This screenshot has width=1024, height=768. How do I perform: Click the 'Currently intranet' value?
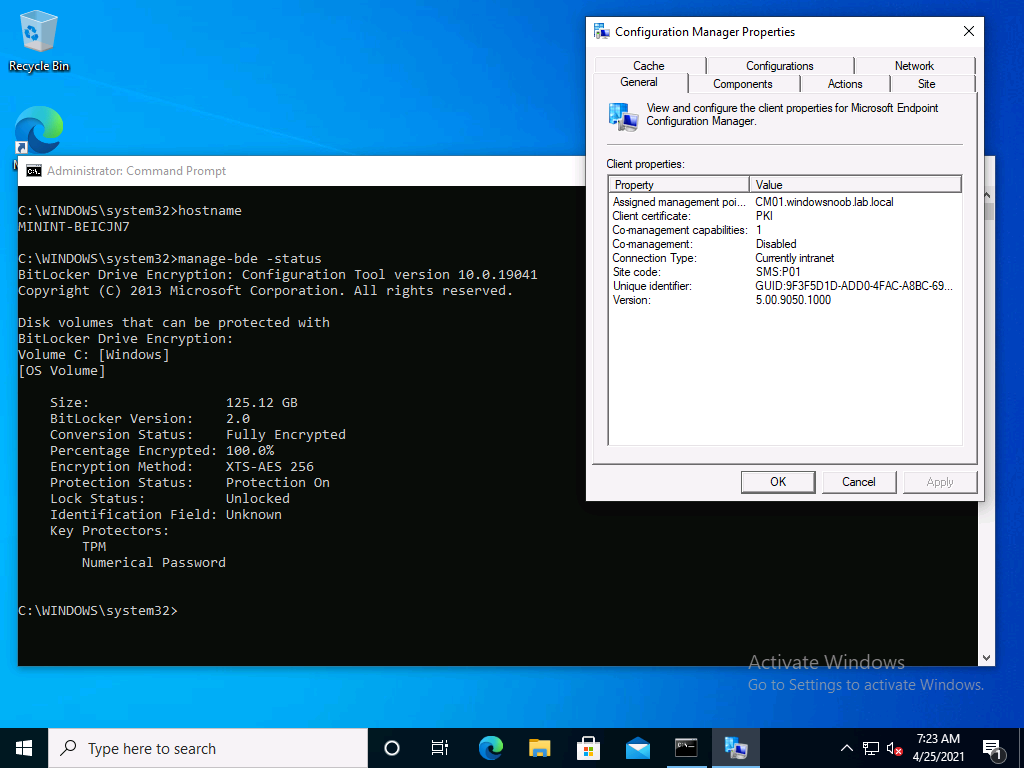[795, 258]
